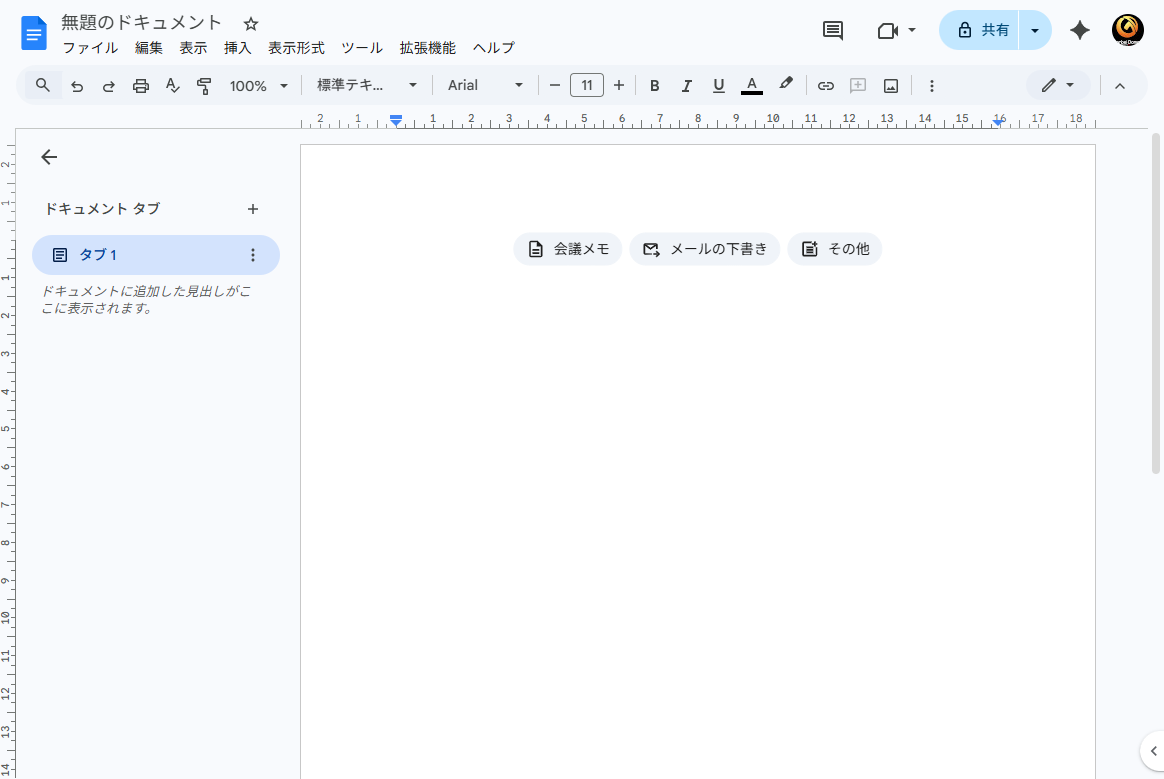Click the Gemini sparkle icon
The height and width of the screenshot is (779, 1164).
1079,30
